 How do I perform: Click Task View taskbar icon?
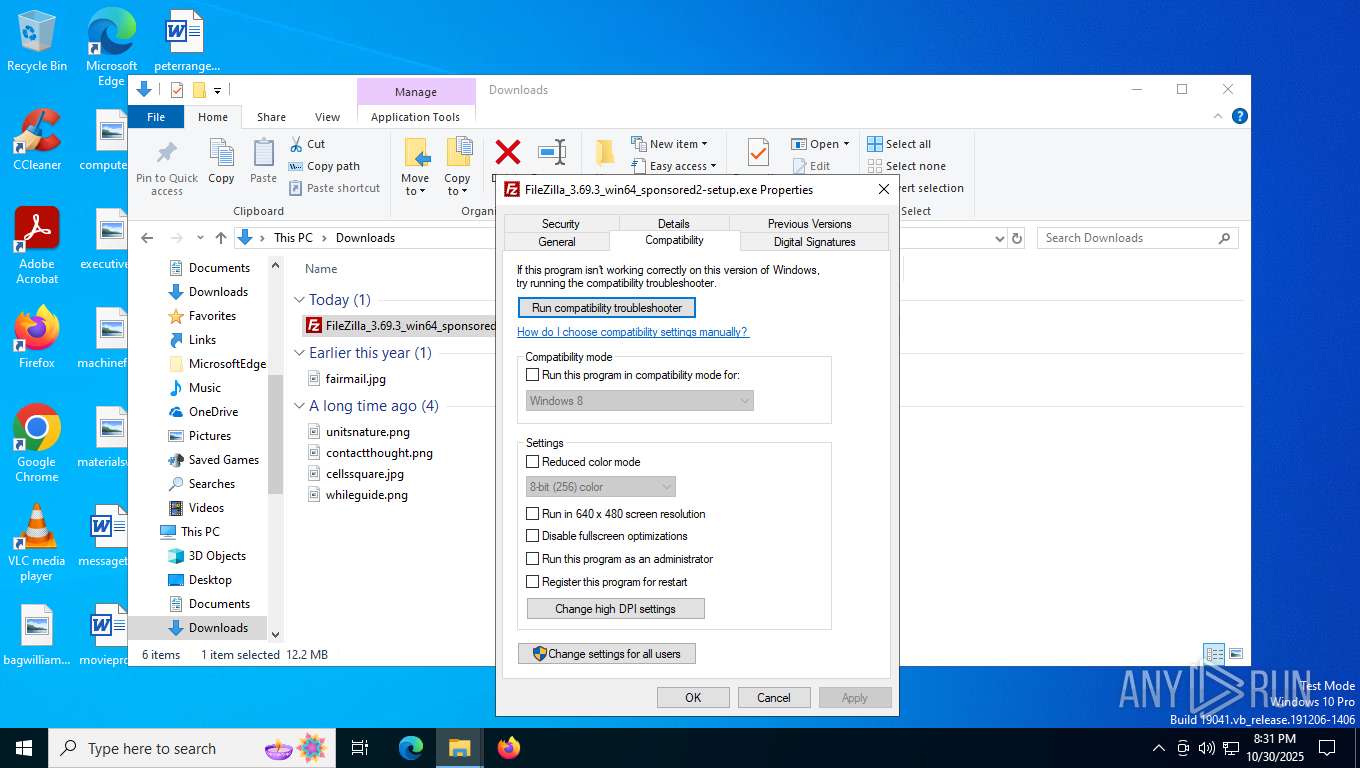[360, 748]
